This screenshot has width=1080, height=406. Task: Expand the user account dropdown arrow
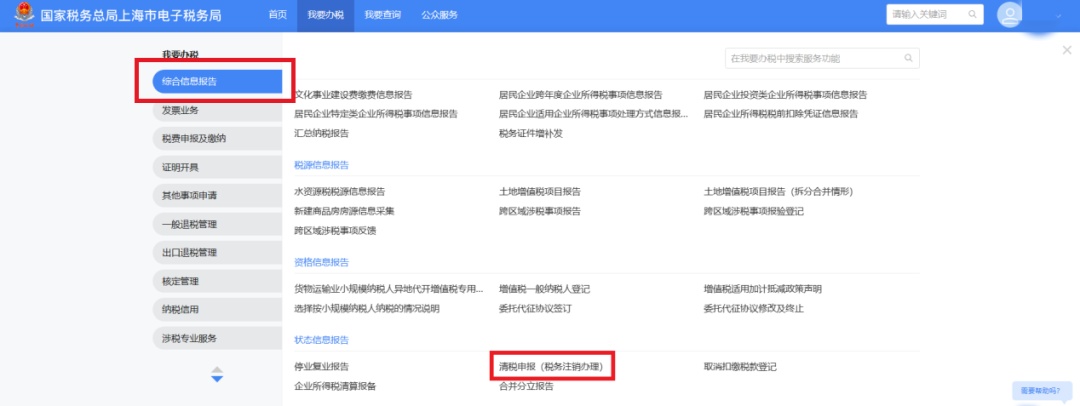point(1058,16)
